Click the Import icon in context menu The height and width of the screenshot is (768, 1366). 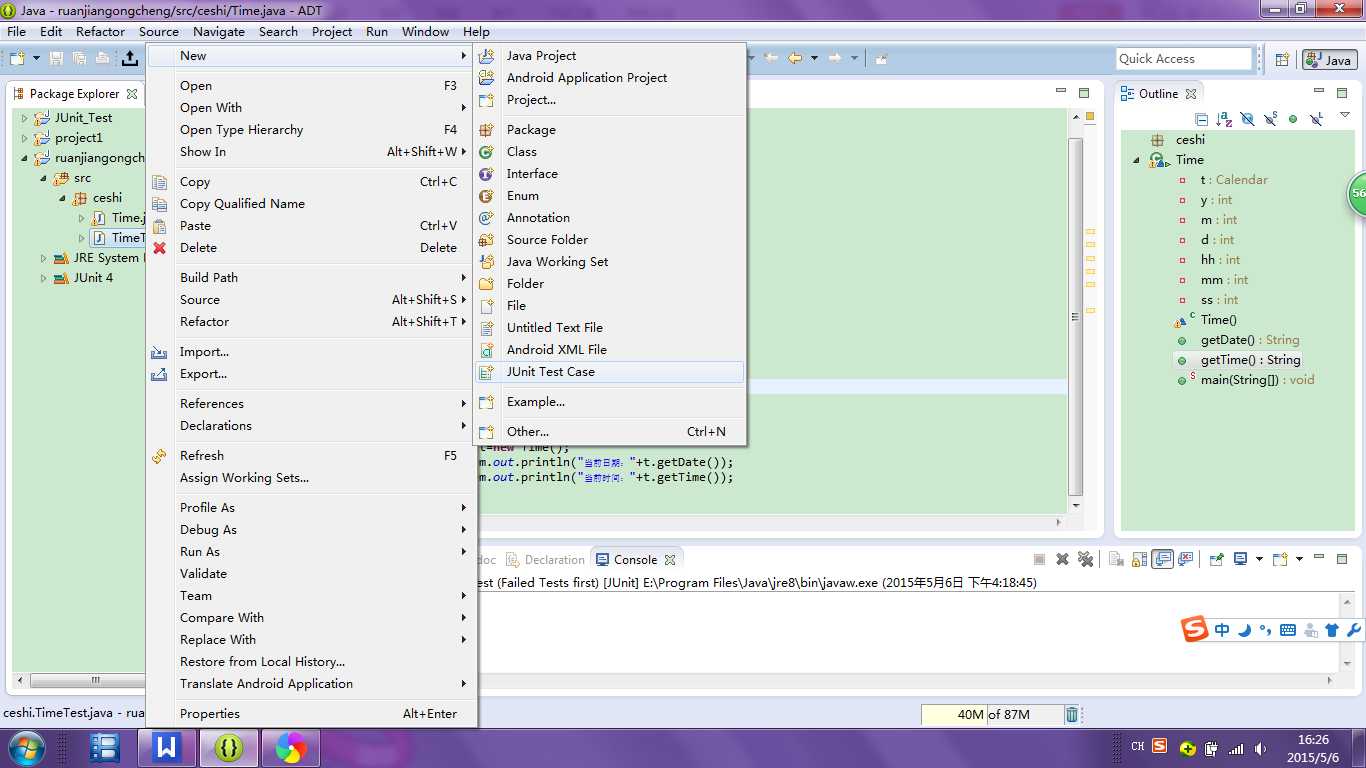click(159, 352)
